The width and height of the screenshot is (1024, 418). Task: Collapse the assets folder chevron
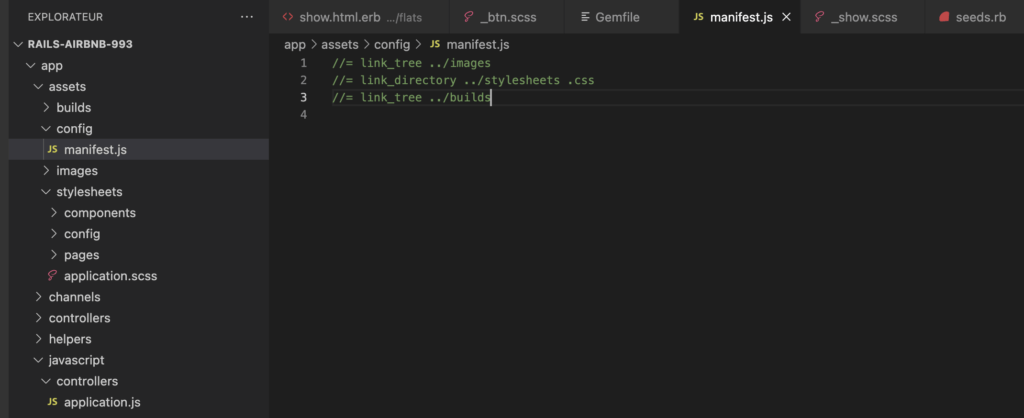tap(38, 86)
